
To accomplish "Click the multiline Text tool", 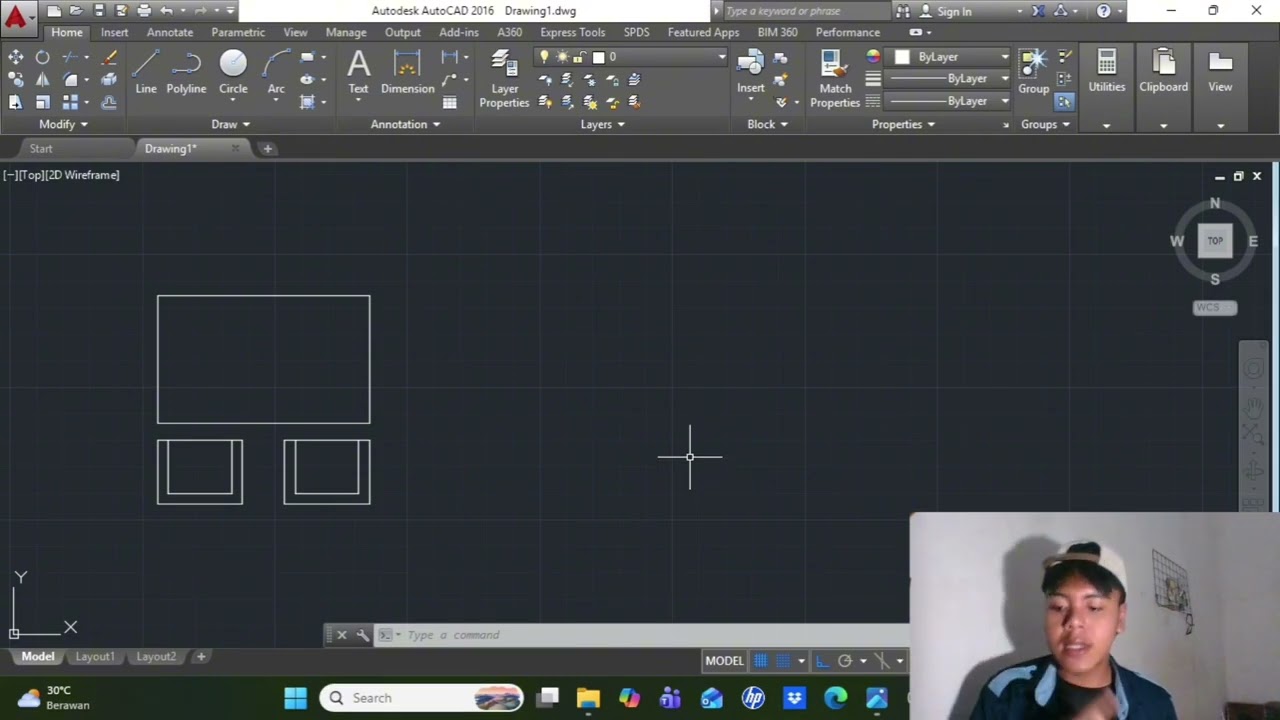I will tap(358, 73).
